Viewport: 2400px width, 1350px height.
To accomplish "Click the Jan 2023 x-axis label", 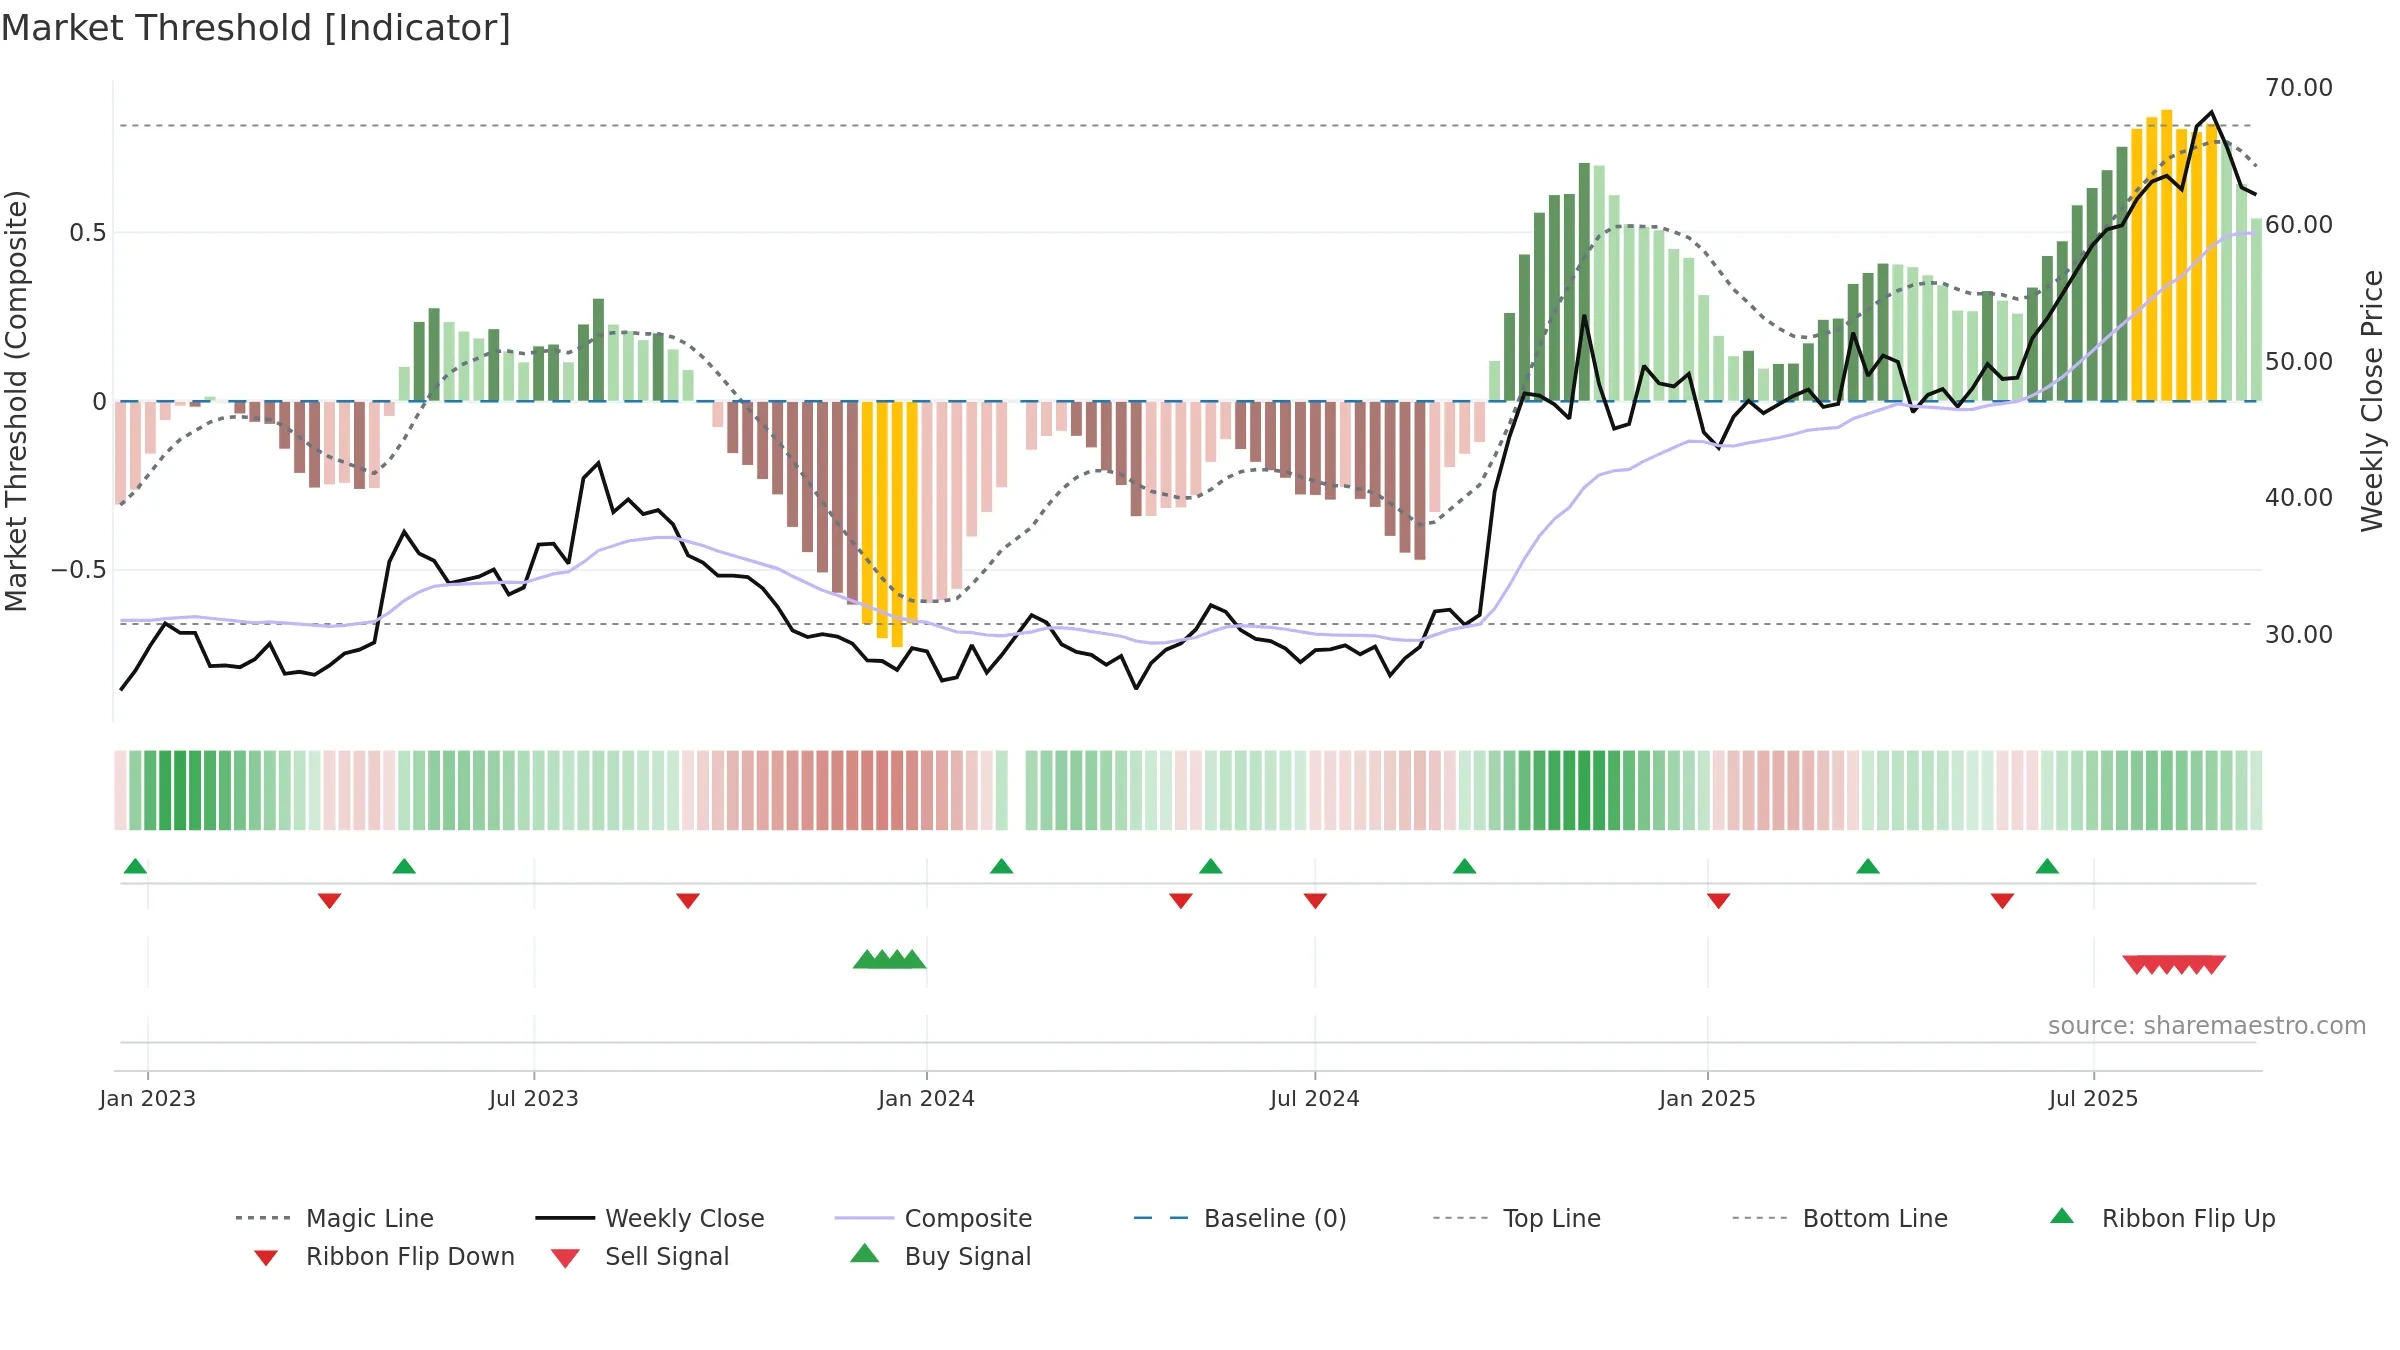I will (147, 1098).
